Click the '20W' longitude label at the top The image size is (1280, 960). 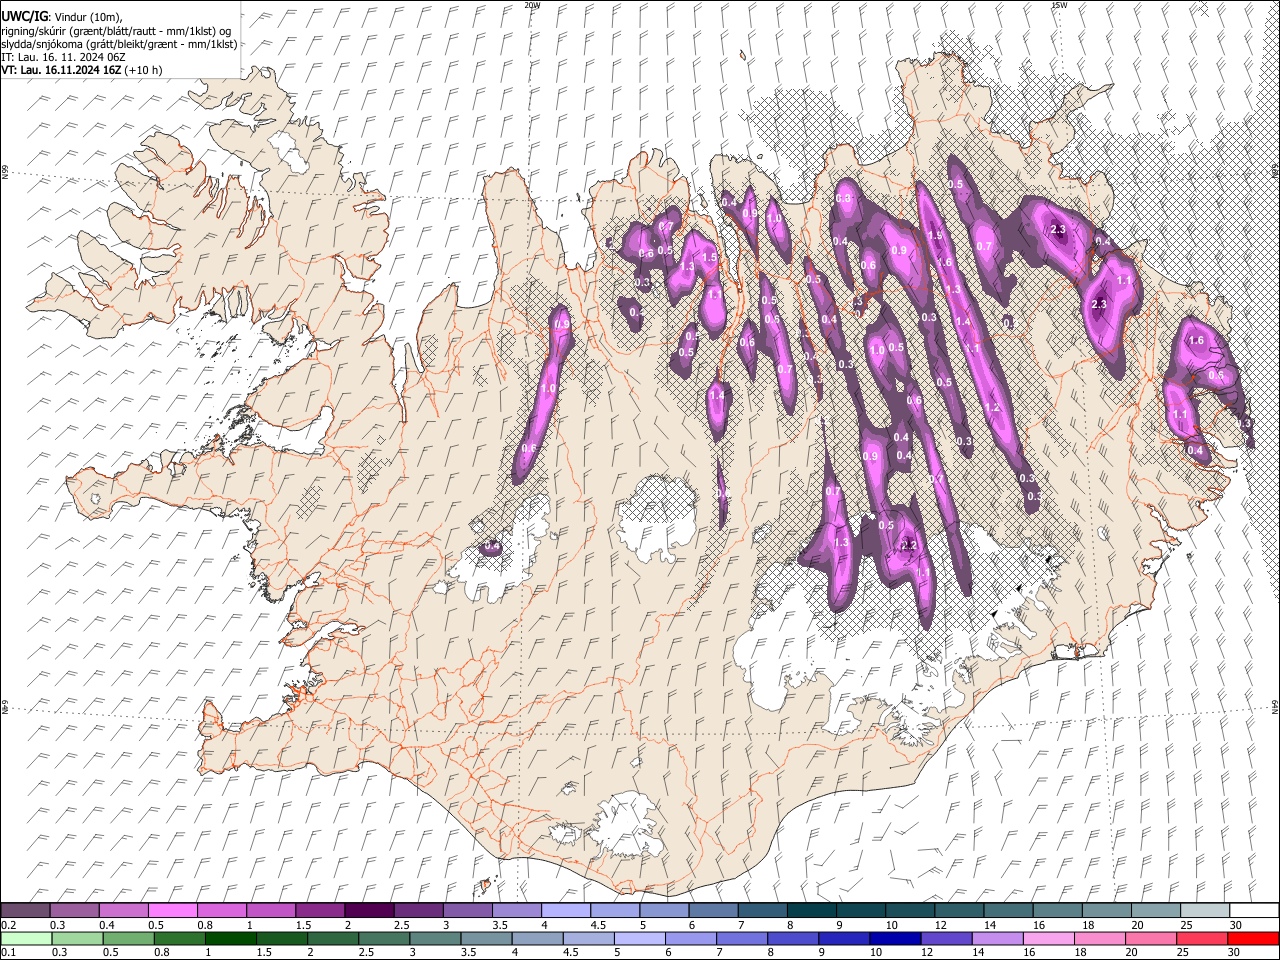coord(532,5)
